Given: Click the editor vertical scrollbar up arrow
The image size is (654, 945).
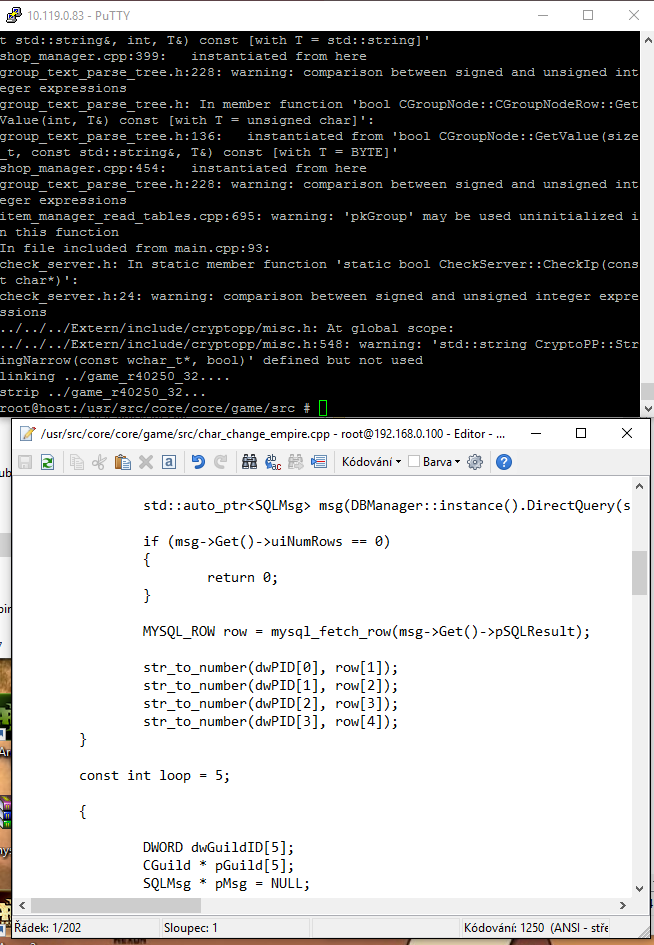Looking at the screenshot, I should click(x=640, y=486).
